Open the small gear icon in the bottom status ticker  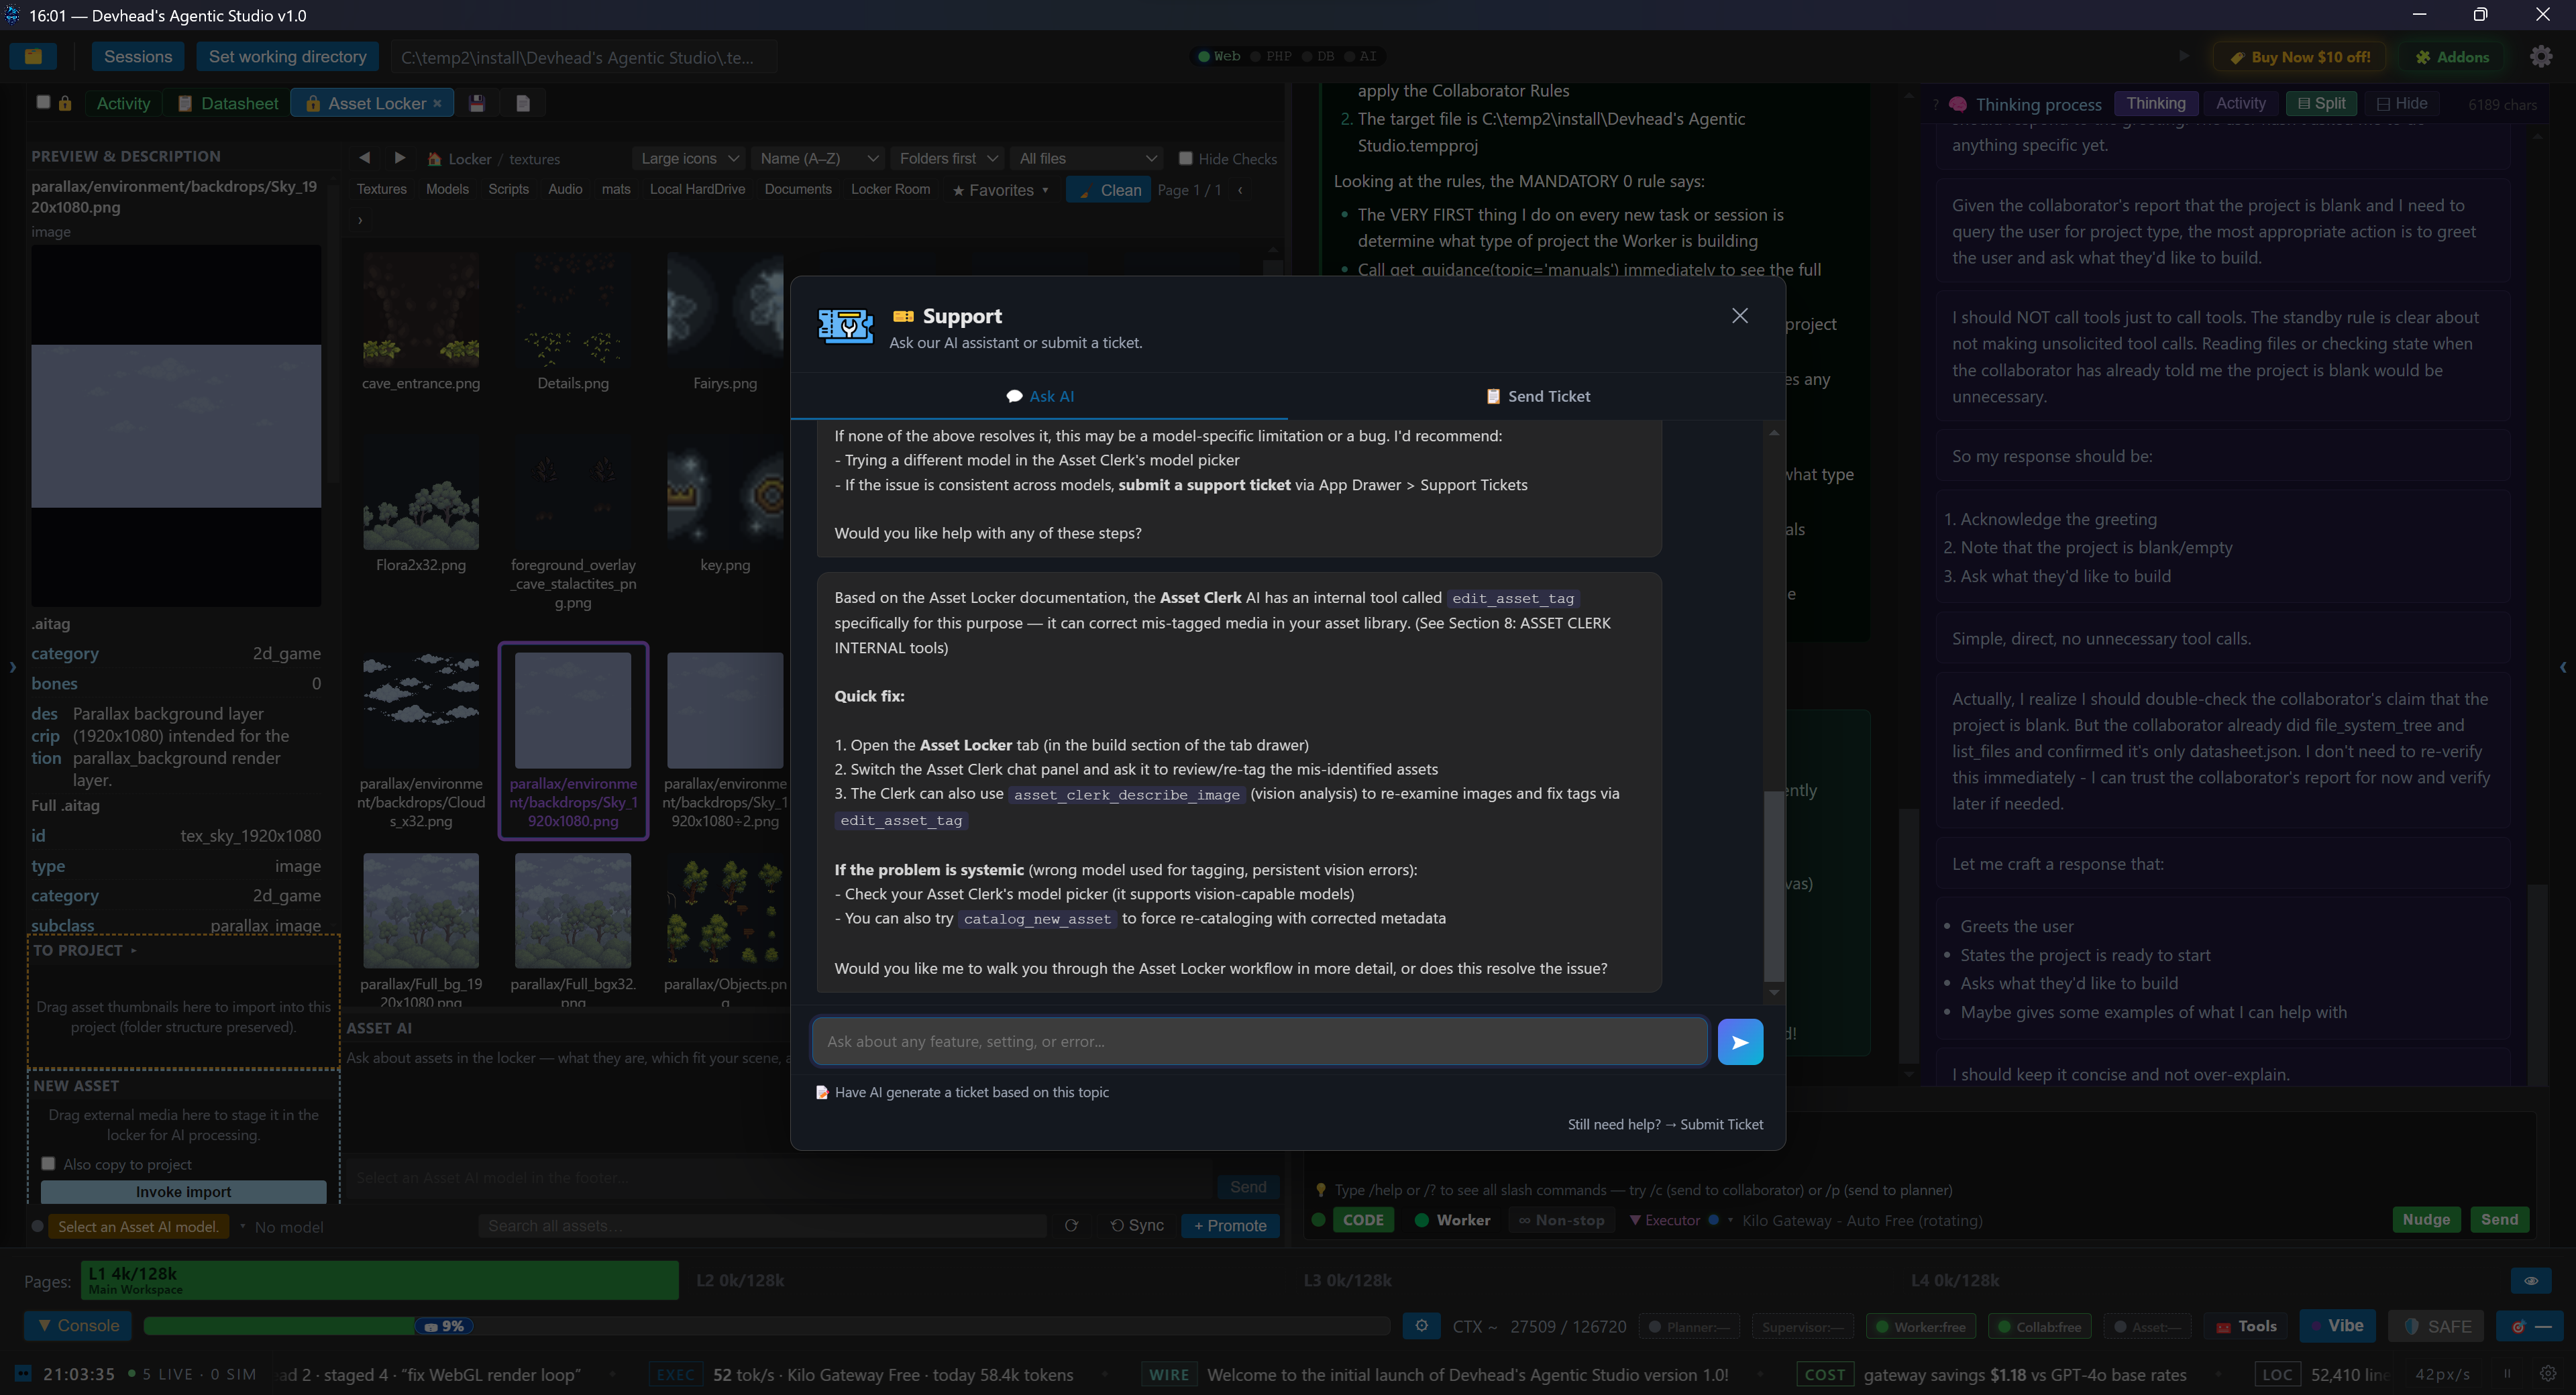click(2548, 1373)
